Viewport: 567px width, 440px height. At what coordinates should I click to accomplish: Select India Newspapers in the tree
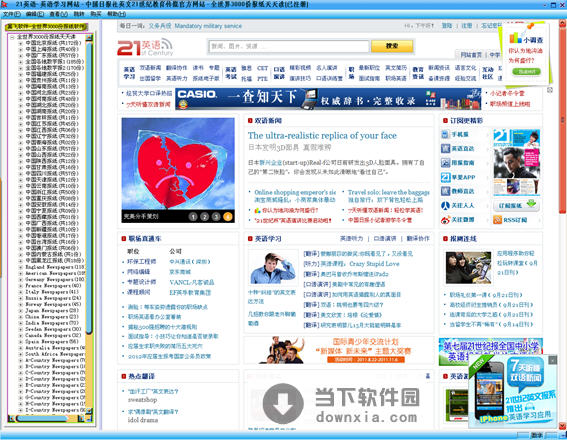52,323
